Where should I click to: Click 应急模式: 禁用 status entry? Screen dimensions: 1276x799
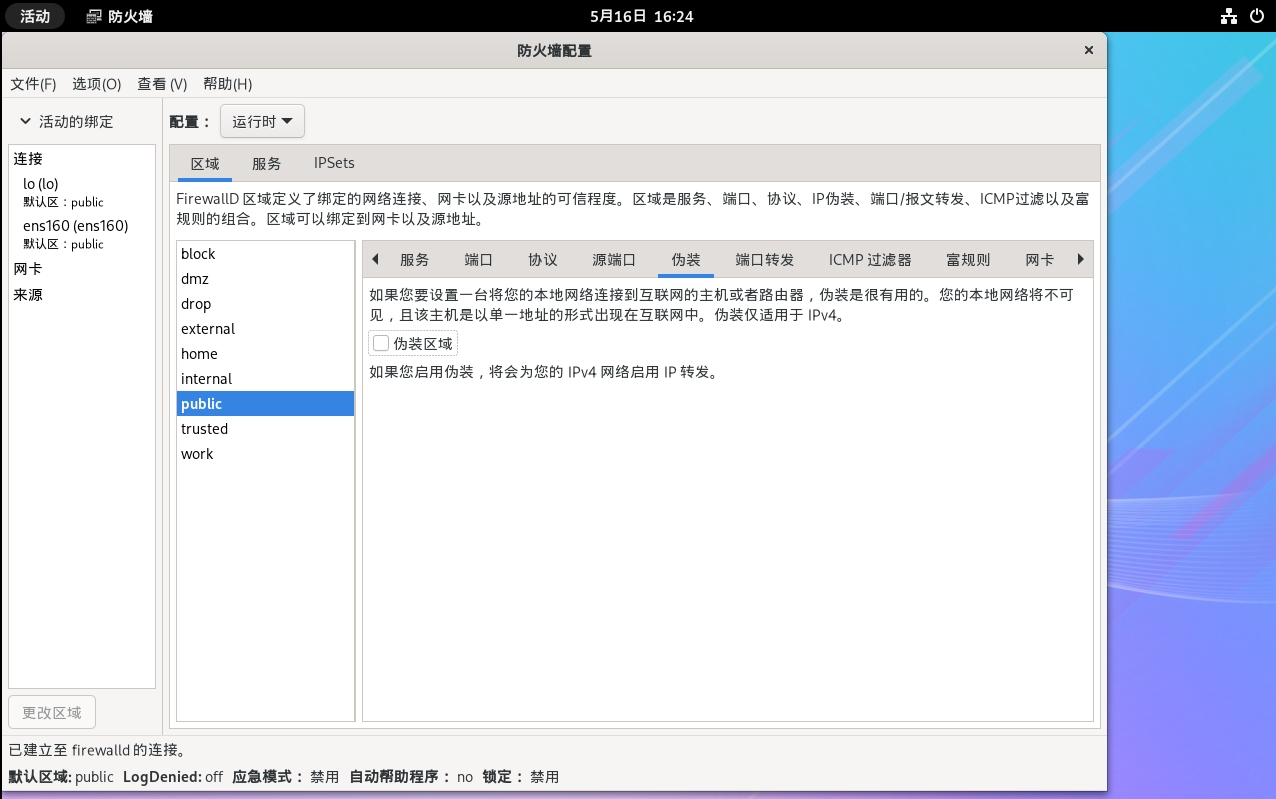click(x=285, y=777)
